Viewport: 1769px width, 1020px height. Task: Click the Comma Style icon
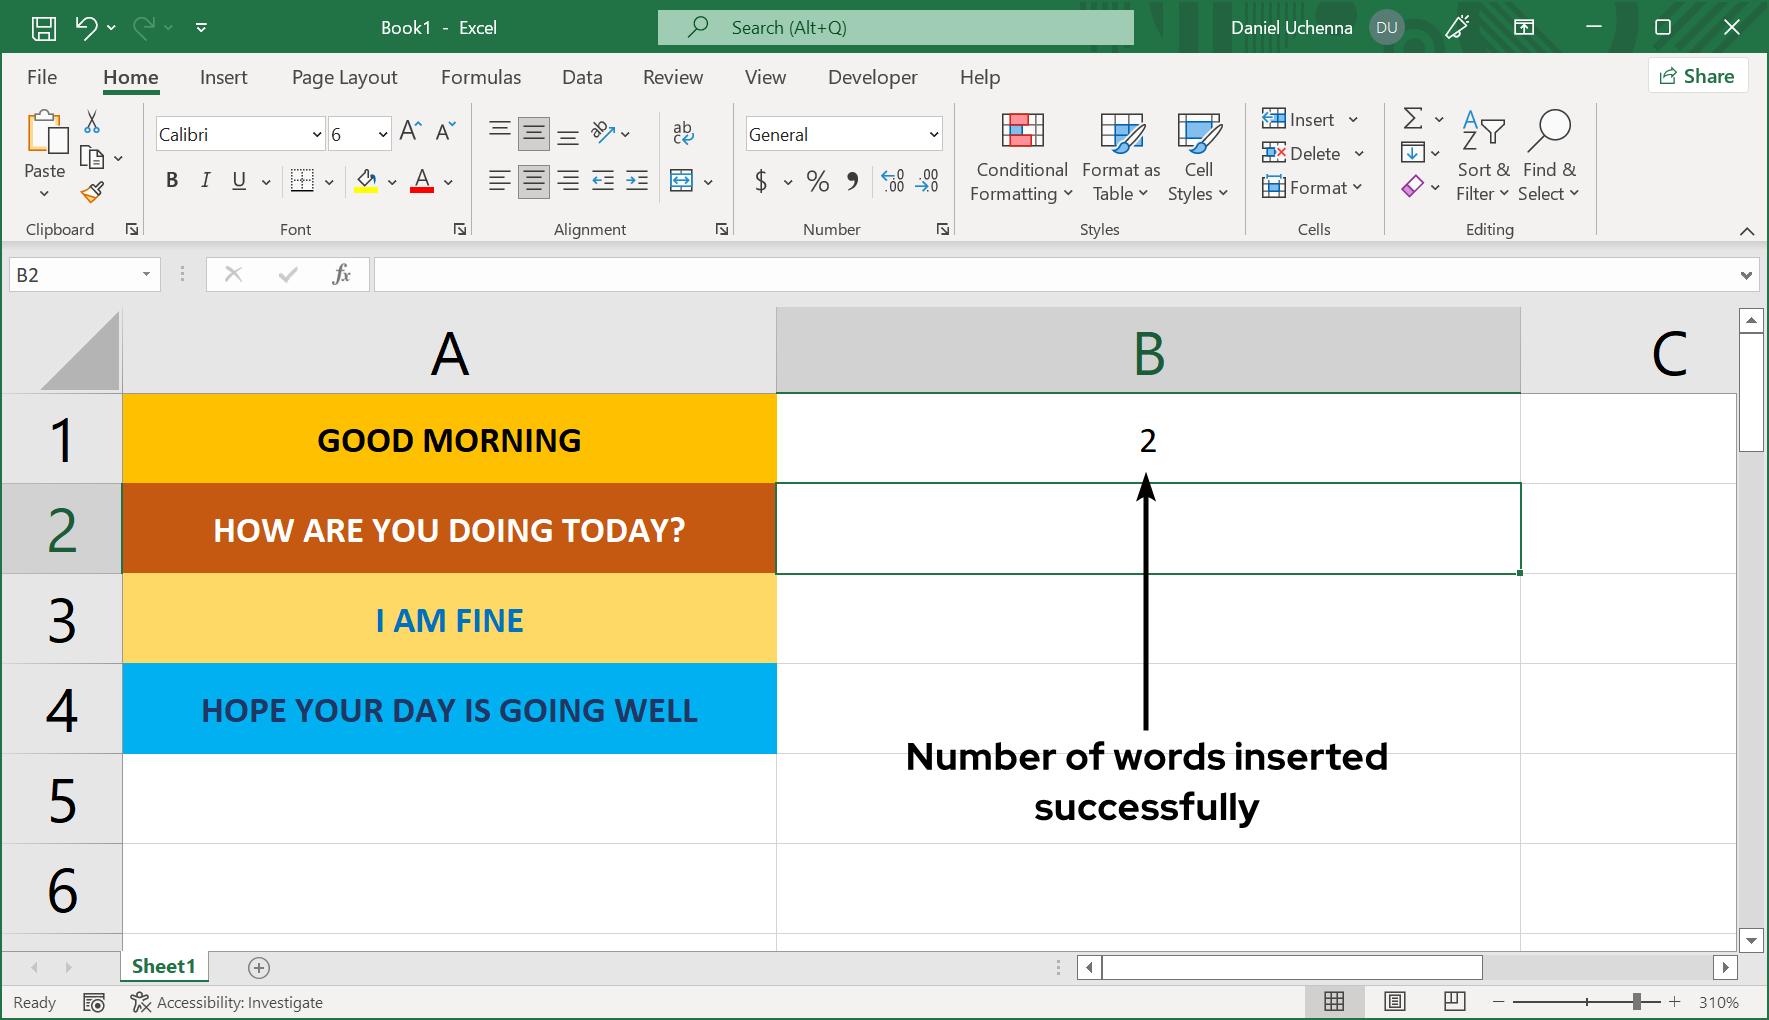pyautogui.click(x=852, y=181)
